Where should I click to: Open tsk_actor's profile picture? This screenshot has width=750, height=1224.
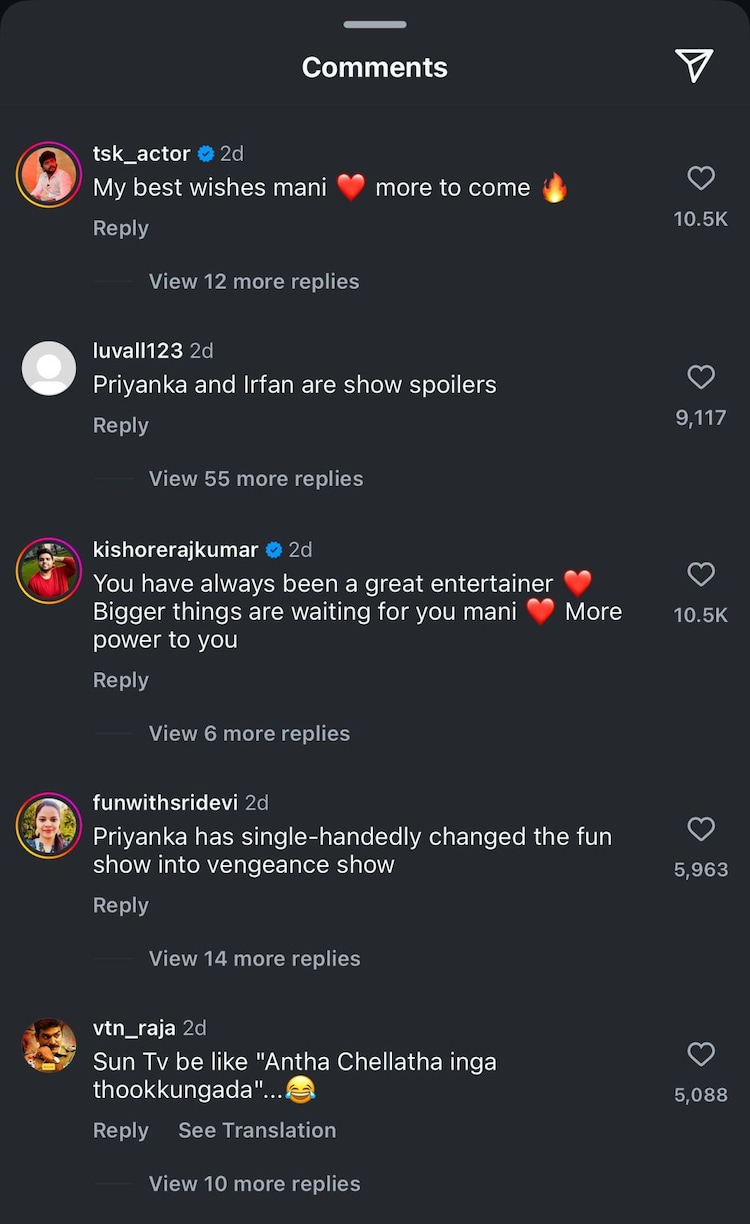[x=49, y=175]
